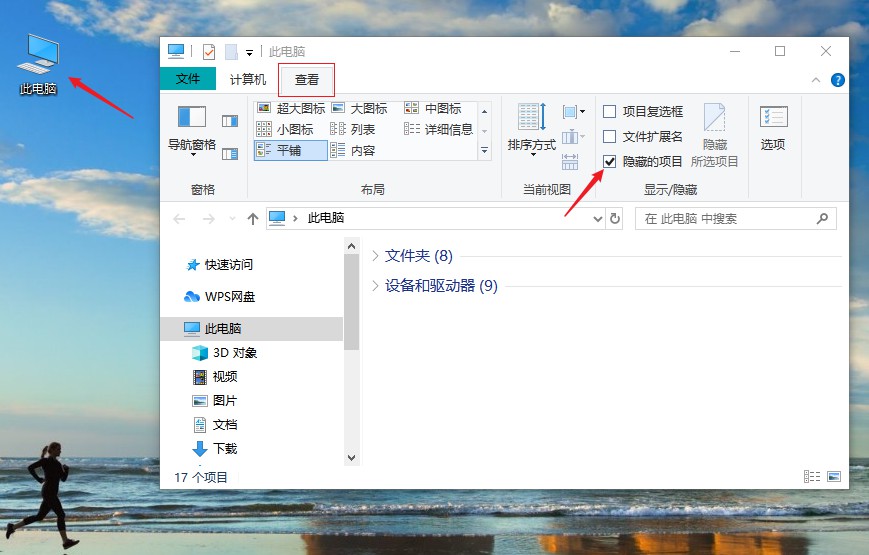Click the layout gallery middle down arrow
Image resolution: width=869 pixels, height=555 pixels.
(x=484, y=131)
